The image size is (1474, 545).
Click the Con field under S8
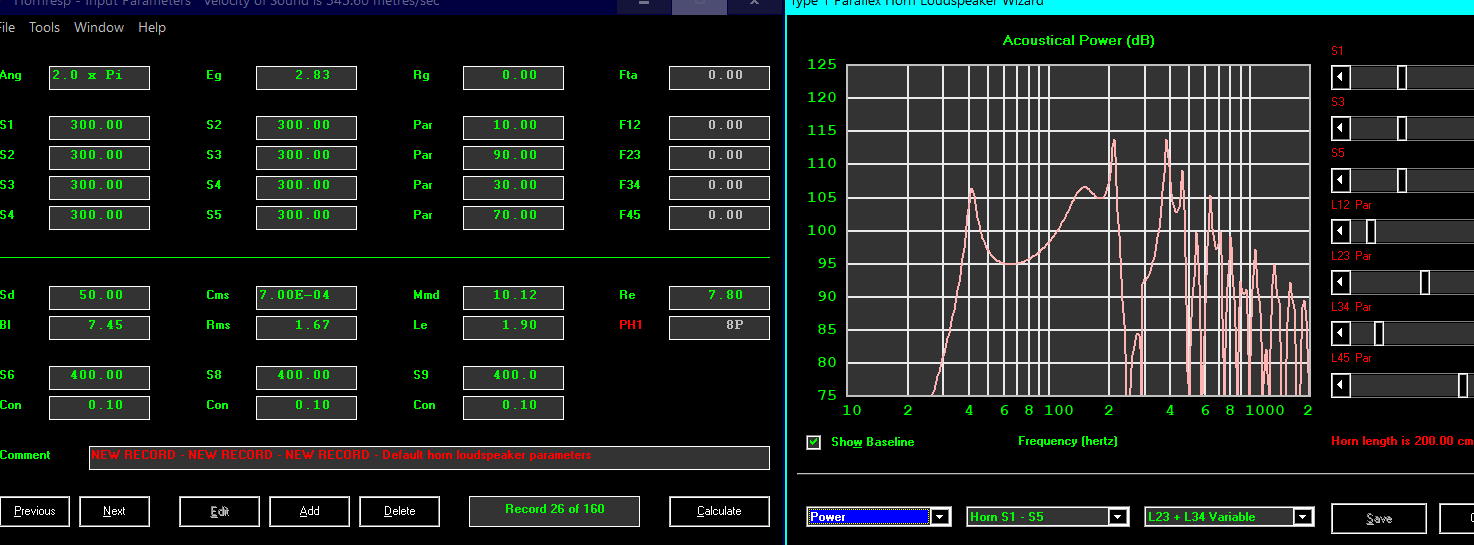click(306, 407)
